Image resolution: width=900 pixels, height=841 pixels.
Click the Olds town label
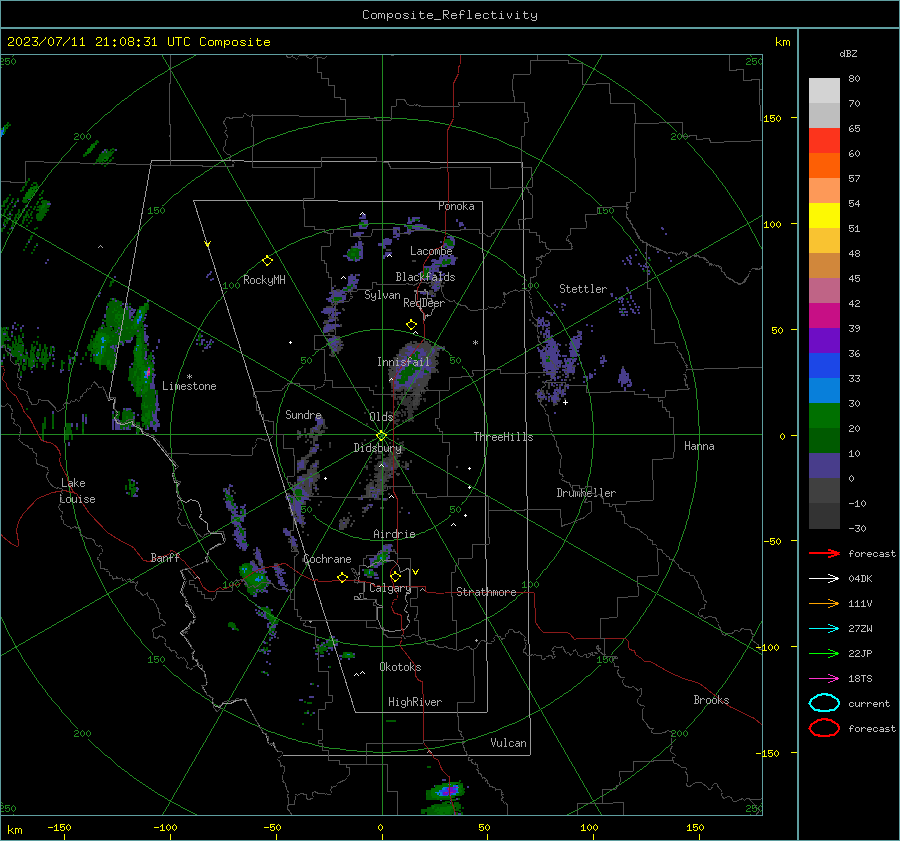click(381, 417)
